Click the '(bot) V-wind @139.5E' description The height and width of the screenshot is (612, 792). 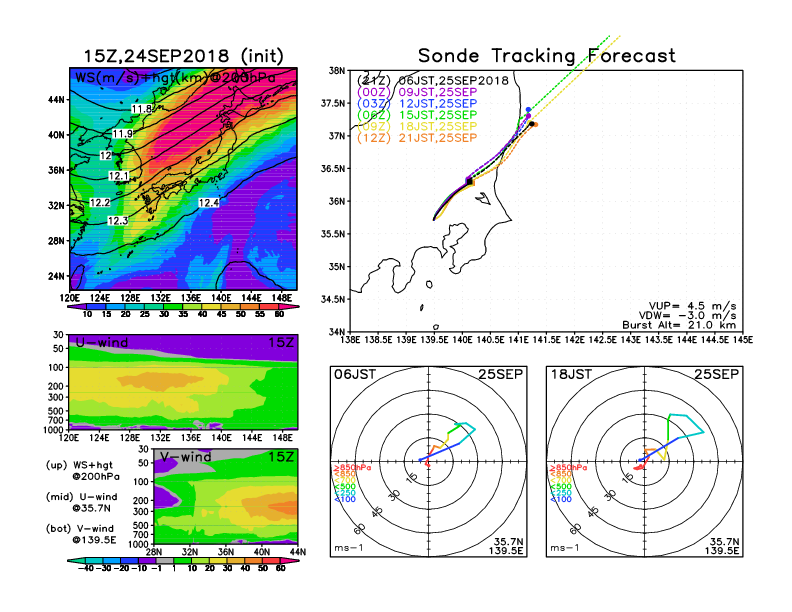click(81, 534)
